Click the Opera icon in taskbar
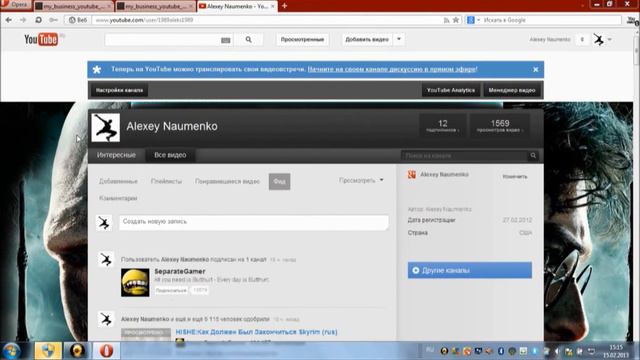The width and height of the screenshot is (640, 360). point(106,351)
